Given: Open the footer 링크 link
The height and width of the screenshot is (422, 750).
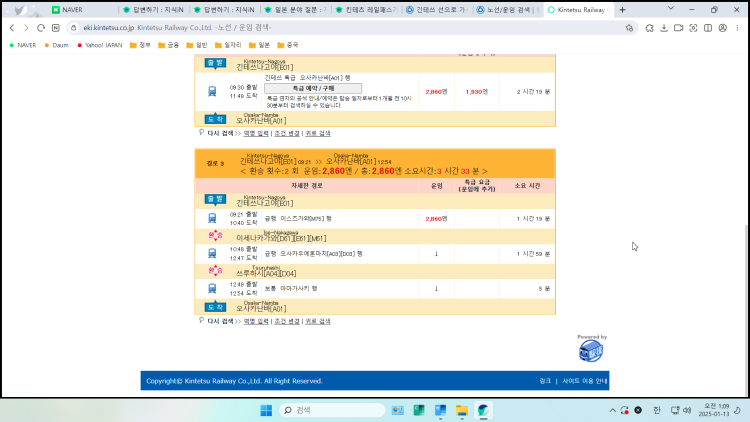Looking at the screenshot, I should 545,381.
